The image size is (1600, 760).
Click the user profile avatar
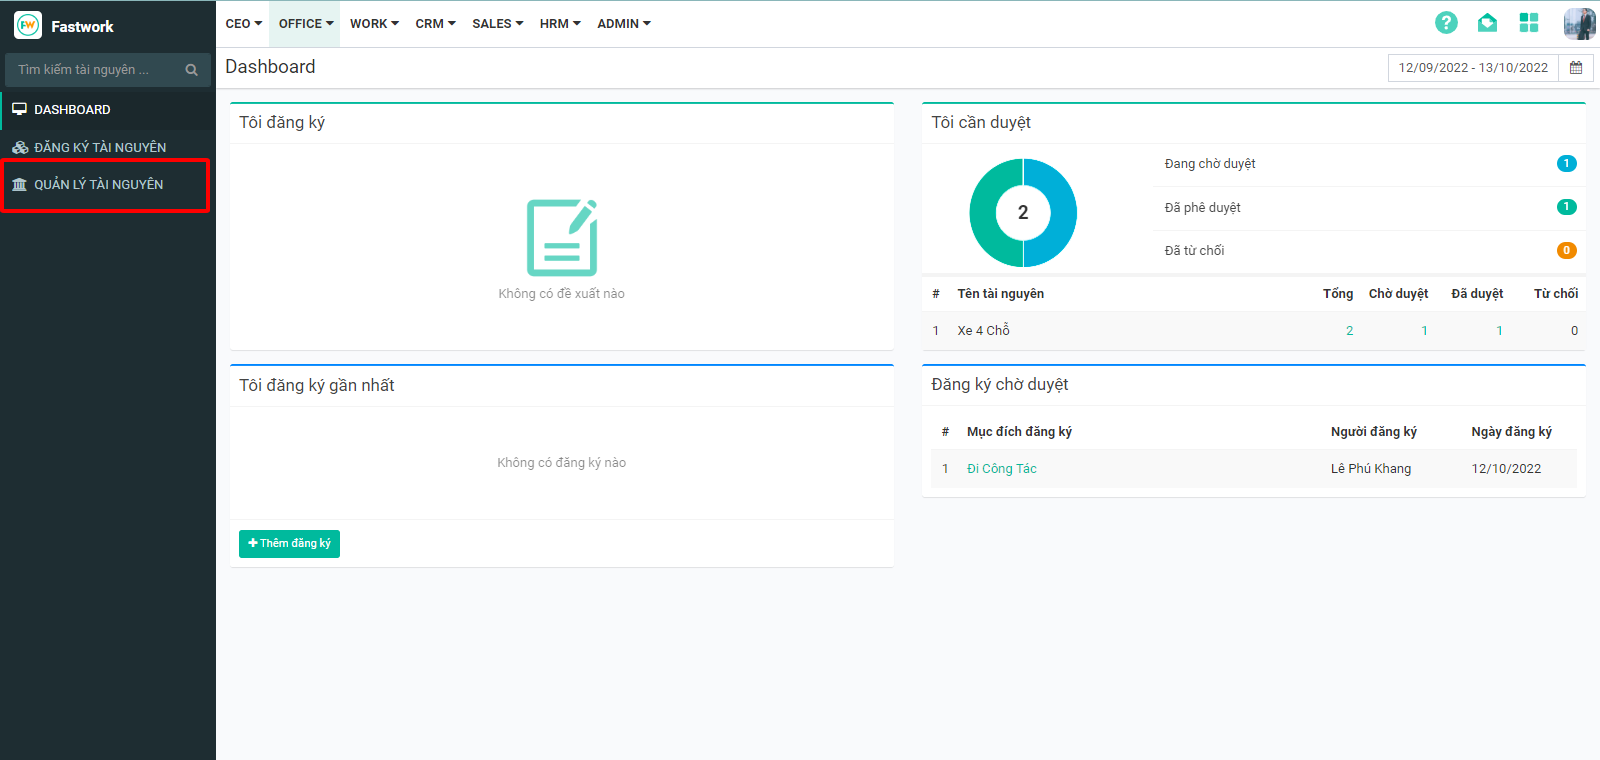1579,23
